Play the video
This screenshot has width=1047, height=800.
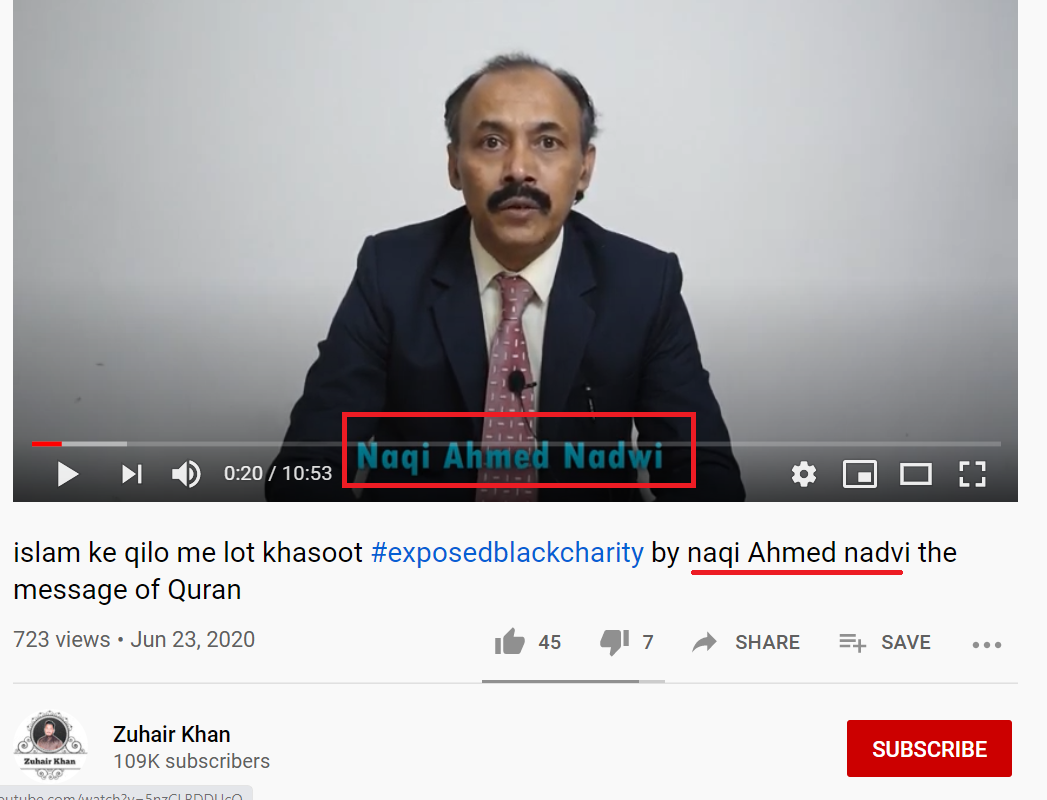click(68, 474)
